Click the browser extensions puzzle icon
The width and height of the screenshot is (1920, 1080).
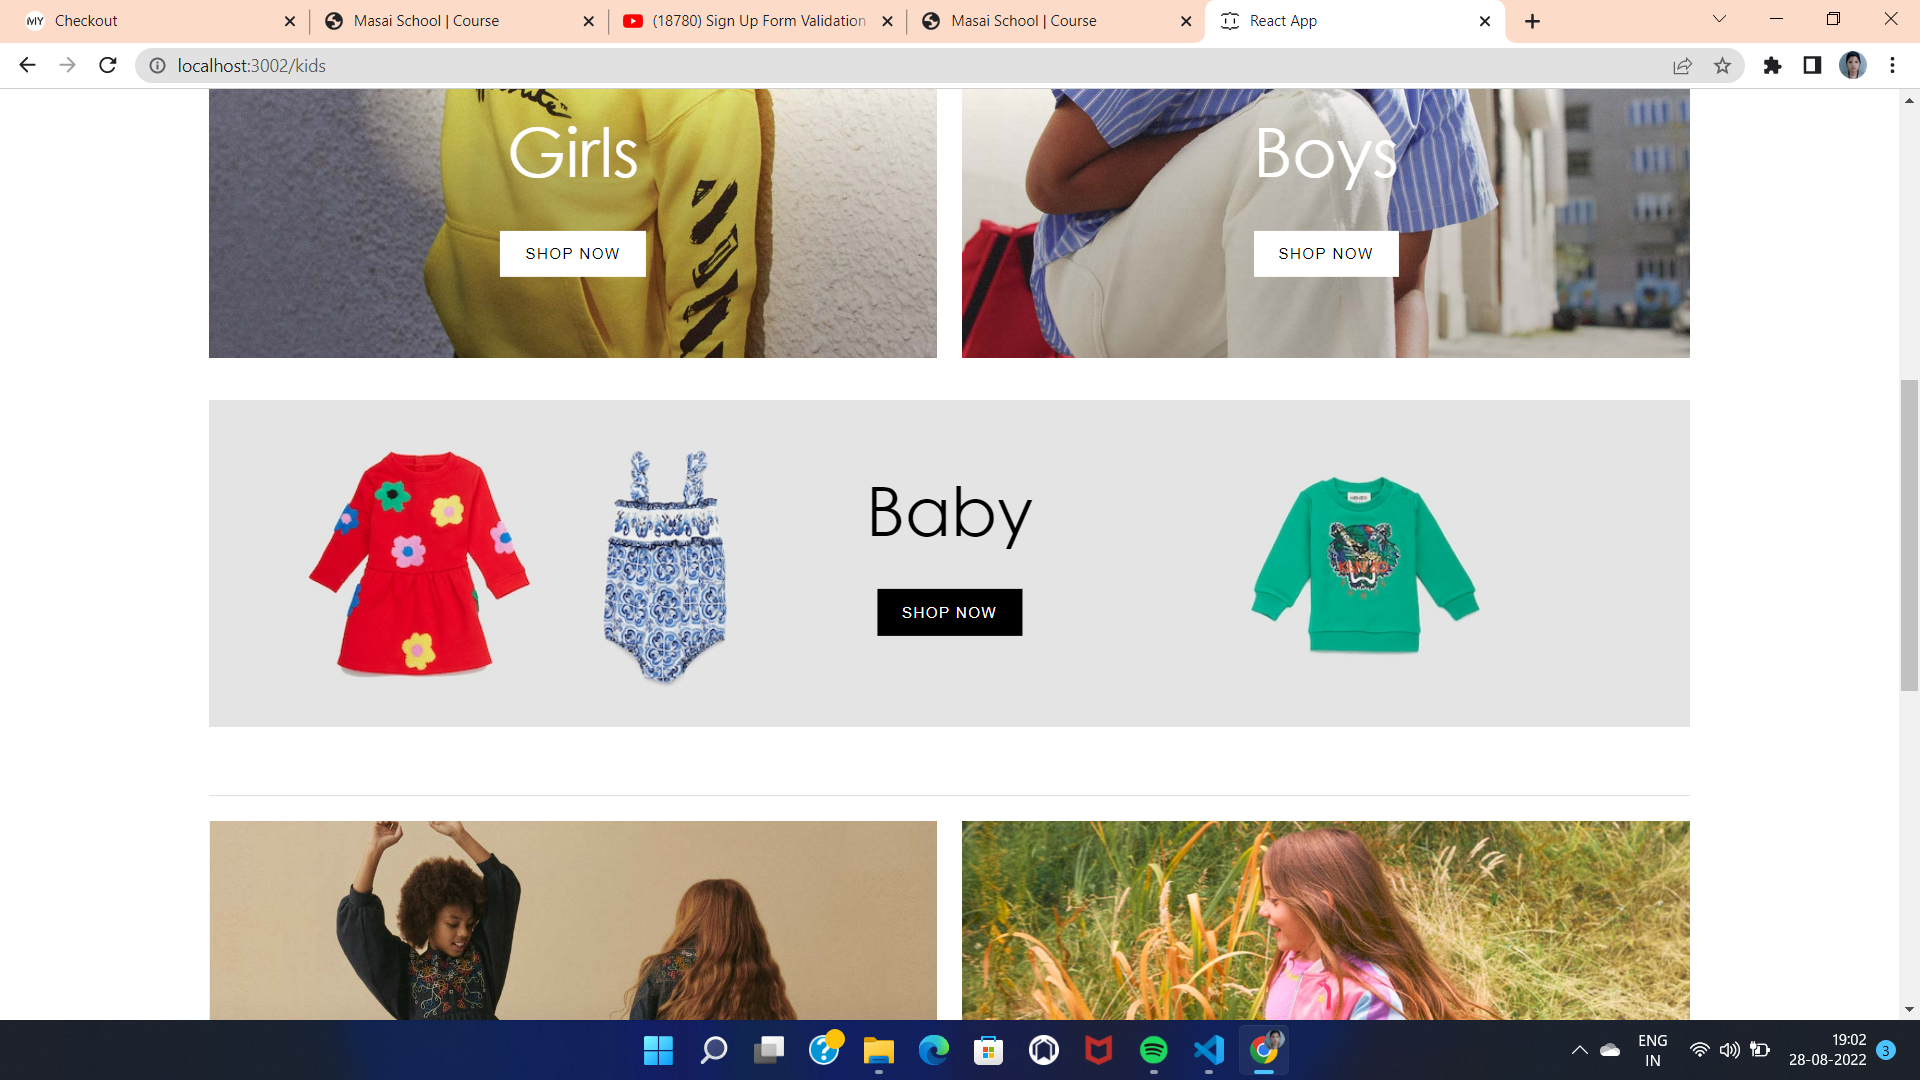(1771, 66)
